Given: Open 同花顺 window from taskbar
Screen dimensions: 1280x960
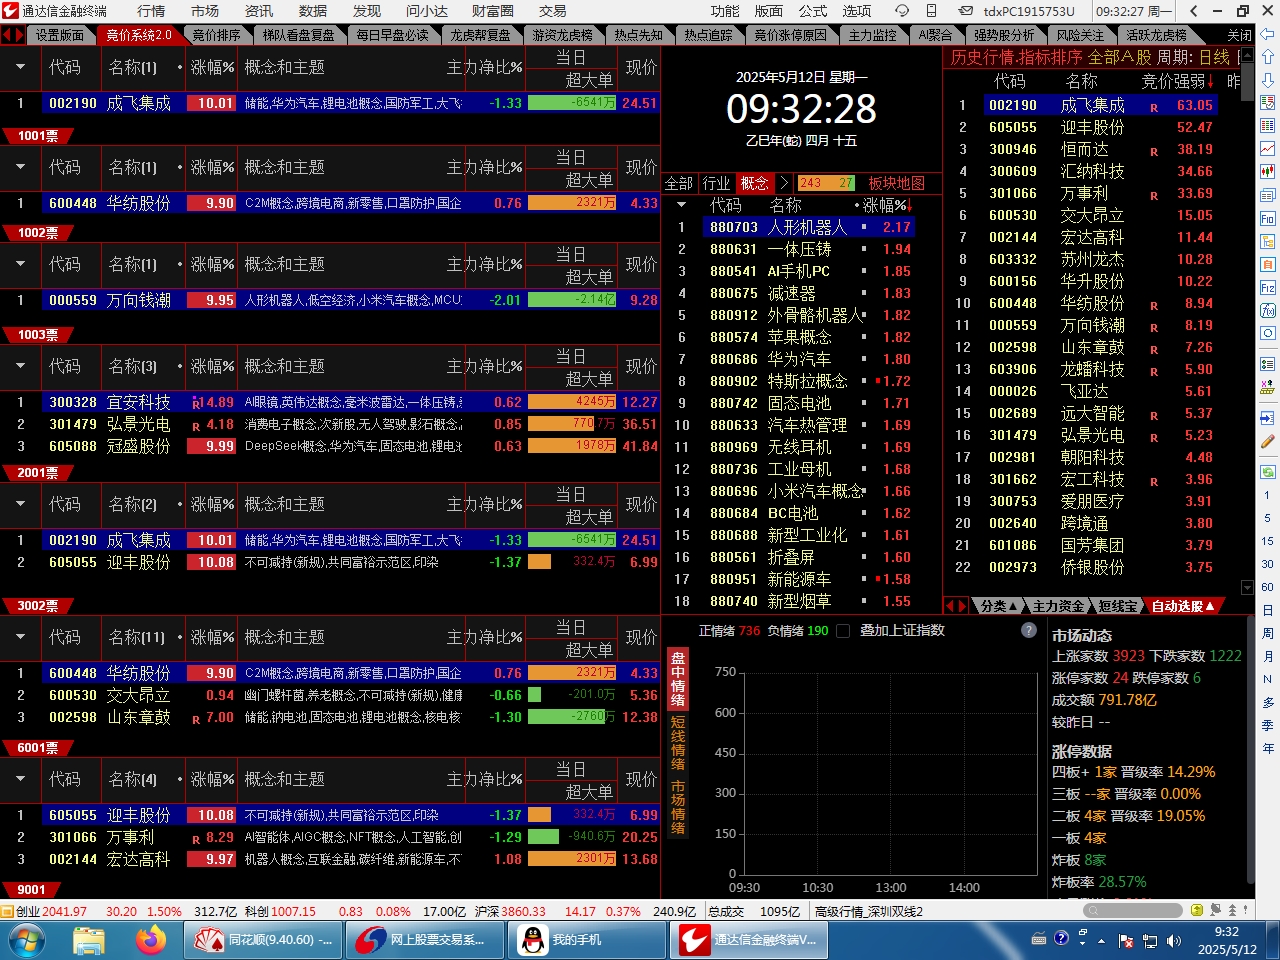Looking at the screenshot, I should [x=263, y=940].
